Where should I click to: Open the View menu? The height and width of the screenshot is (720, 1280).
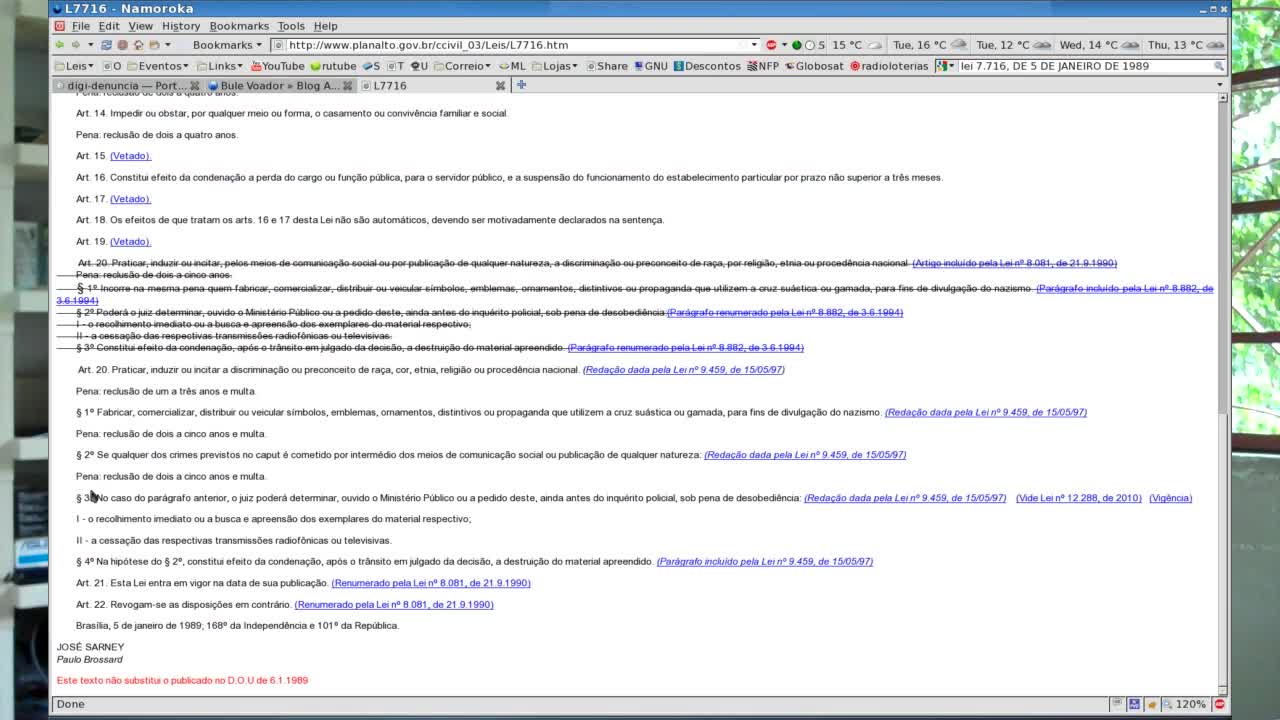[140, 26]
